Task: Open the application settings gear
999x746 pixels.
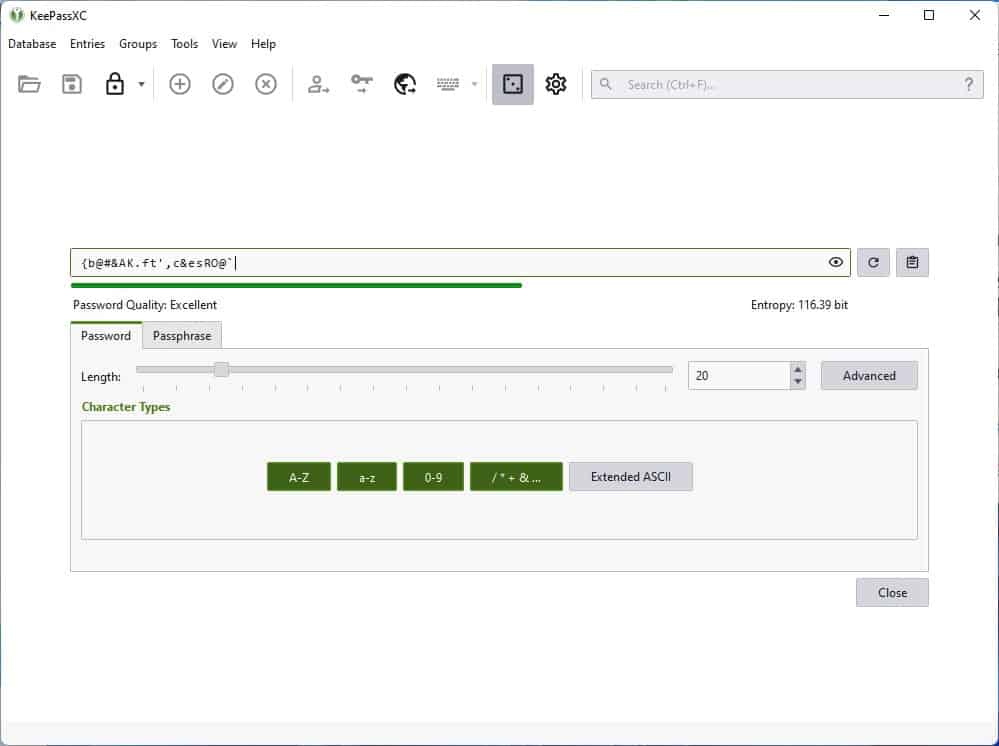Action: point(556,84)
